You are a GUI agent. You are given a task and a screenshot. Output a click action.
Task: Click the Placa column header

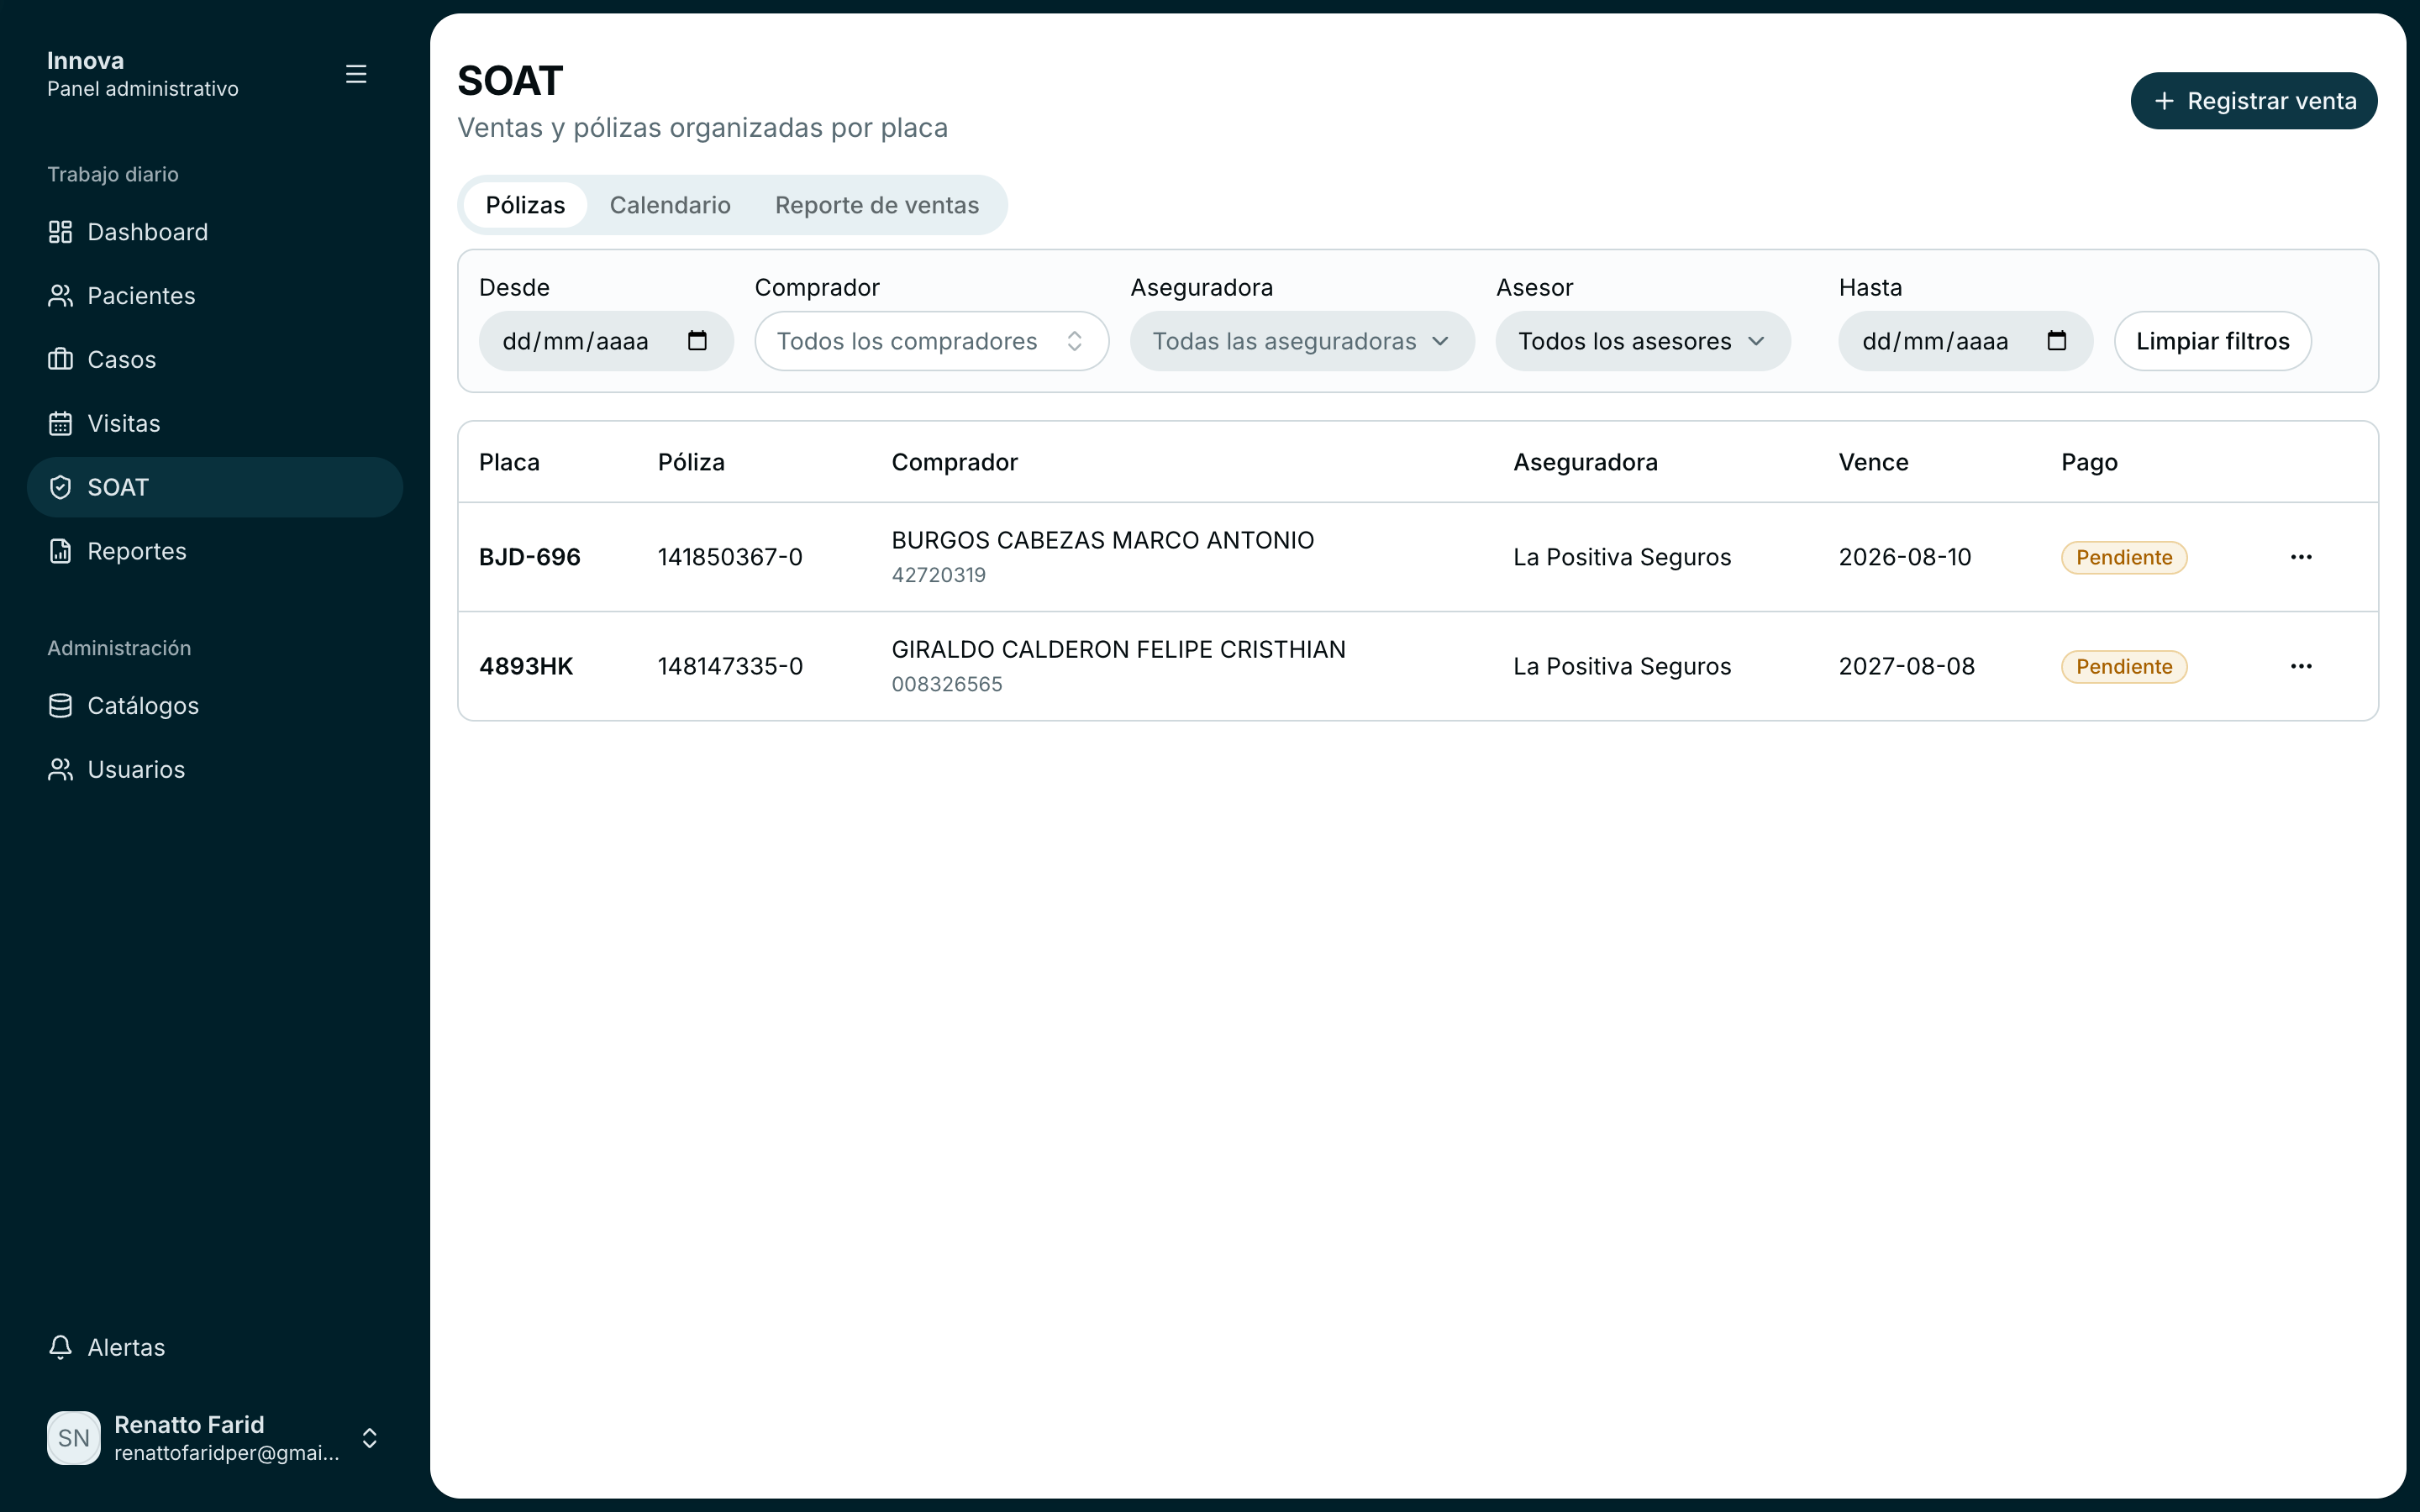pyautogui.click(x=509, y=462)
